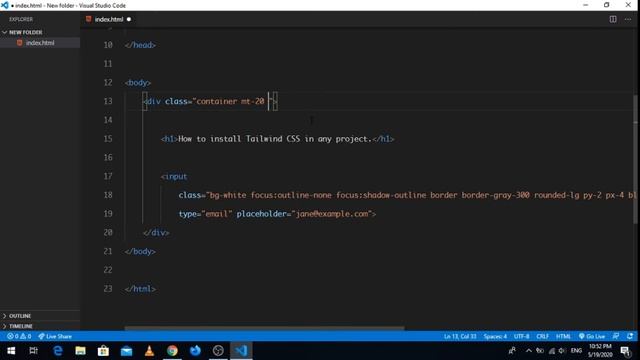Click type="email" attribute on line 19
The width and height of the screenshot is (640, 360).
point(205,214)
